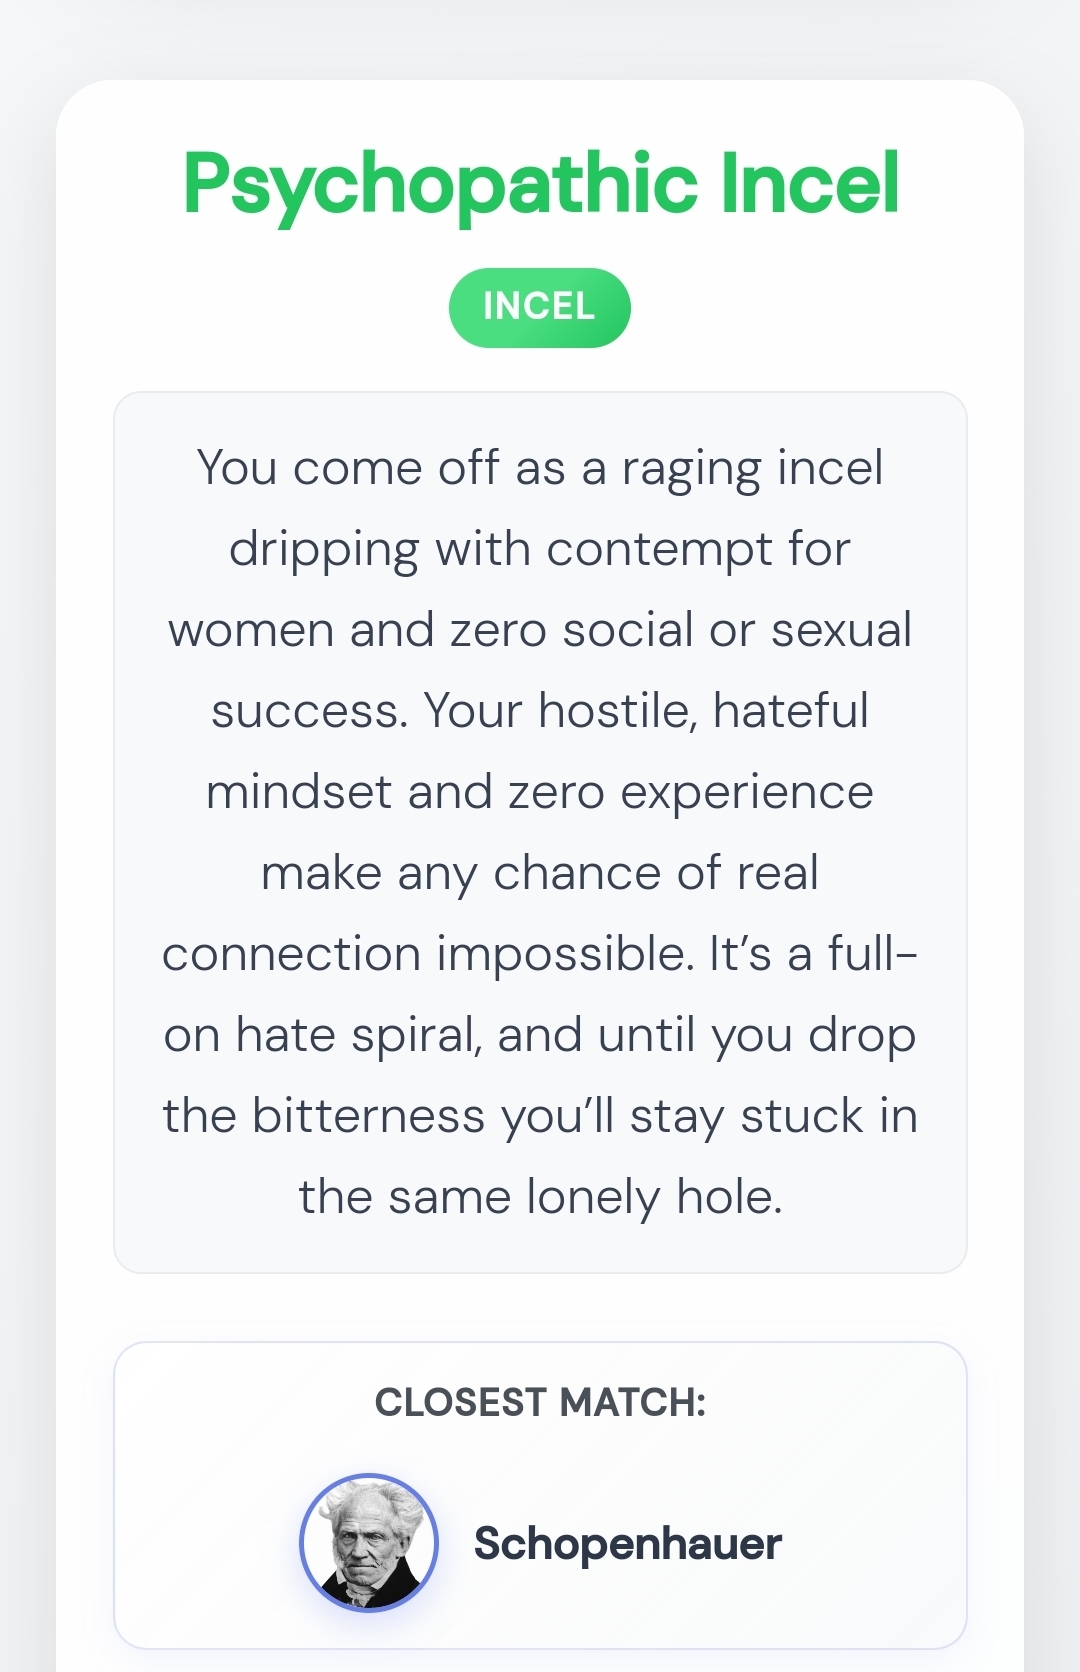Image resolution: width=1080 pixels, height=1672 pixels.
Task: Click the line "make any chance of real"
Action: [x=540, y=873]
